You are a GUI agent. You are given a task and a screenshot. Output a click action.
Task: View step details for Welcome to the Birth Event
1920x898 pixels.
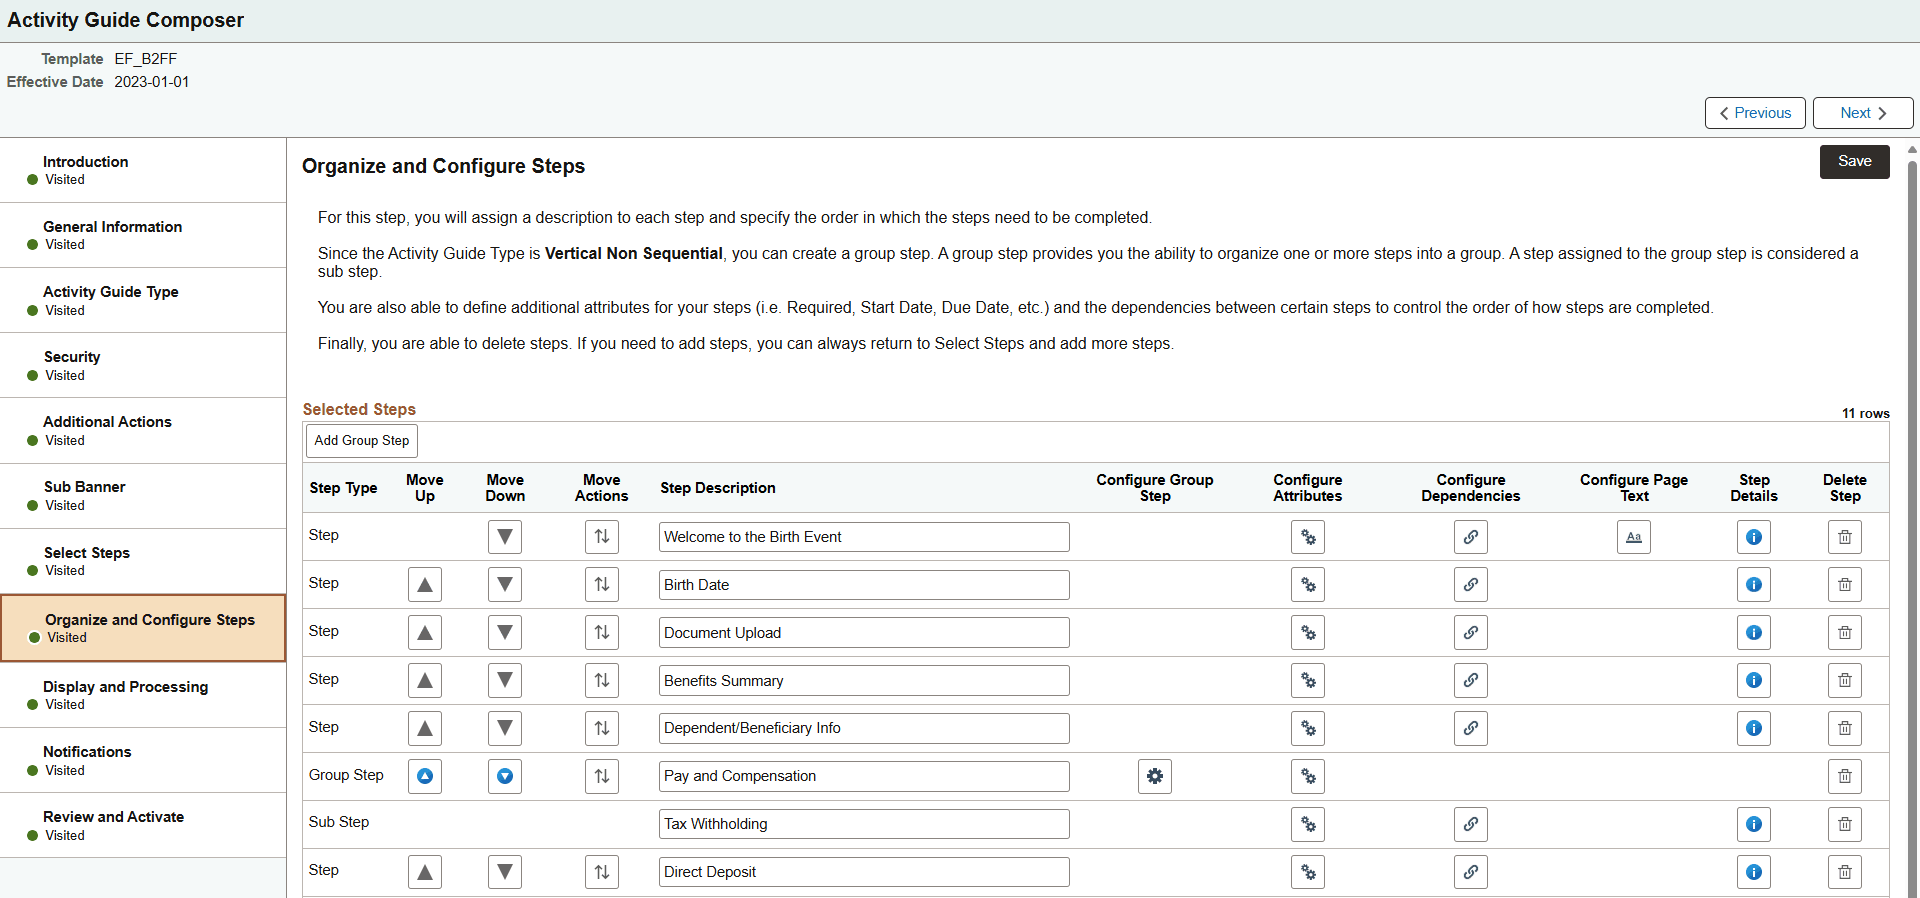coord(1754,537)
